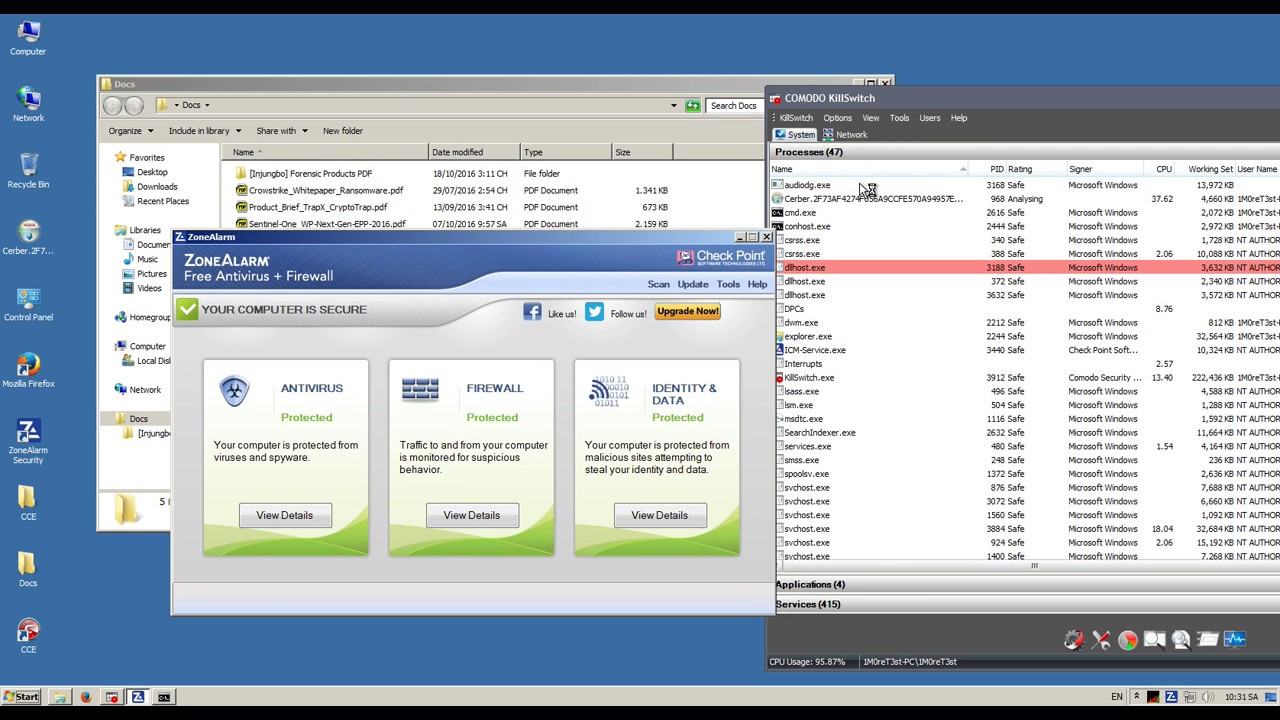This screenshot has width=1280, height=720.
Task: Select explorer.exe process row
Action: (1025, 336)
